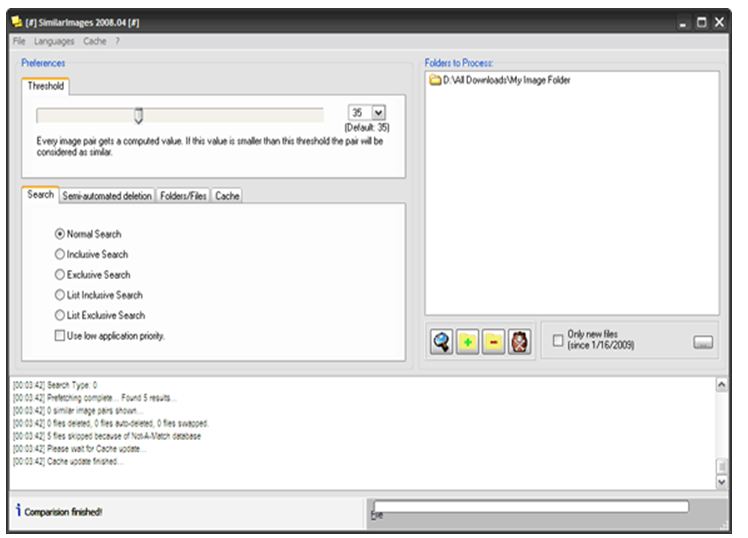This screenshot has height=538, width=748.
Task: Open the Languages menu
Action: coord(54,41)
